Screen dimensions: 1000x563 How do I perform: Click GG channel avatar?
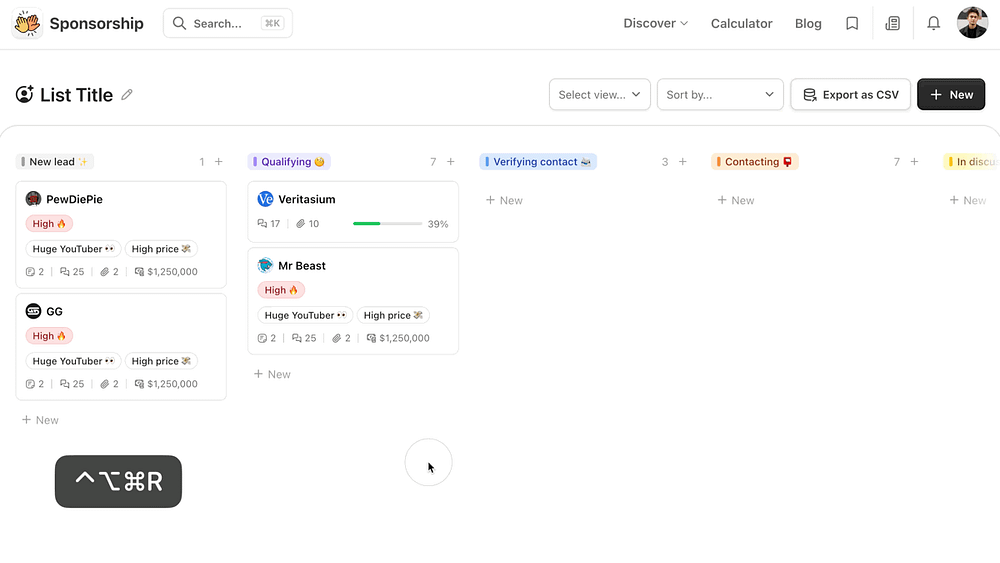pyautogui.click(x=33, y=311)
